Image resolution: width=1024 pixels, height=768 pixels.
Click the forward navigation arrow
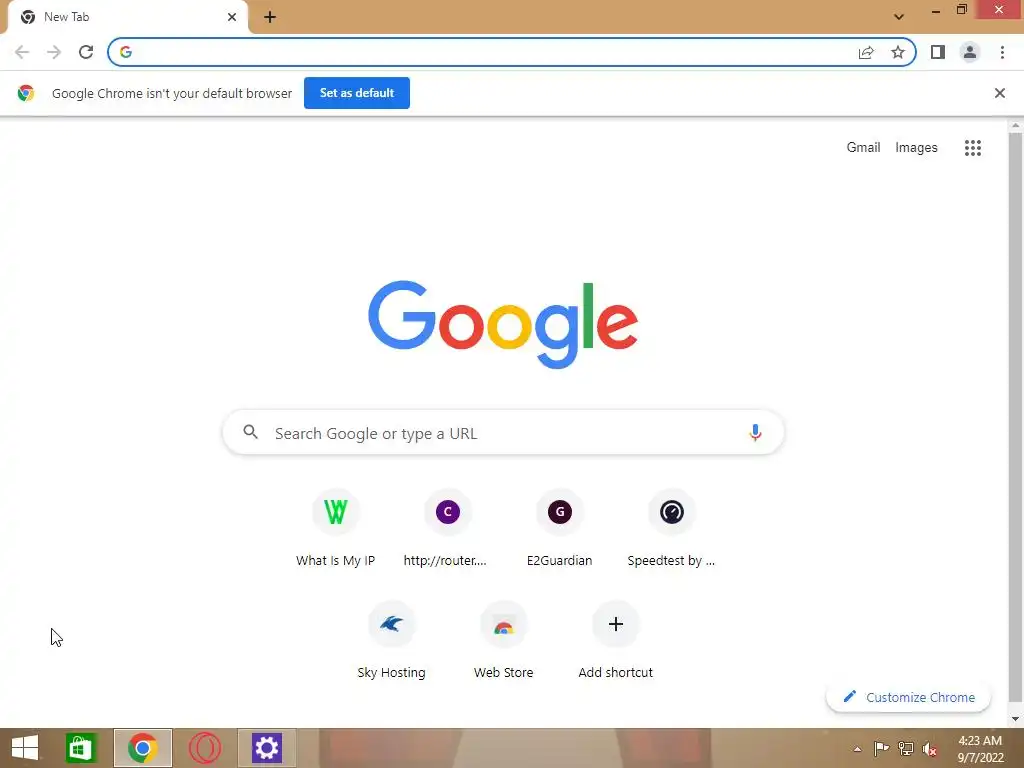[x=54, y=52]
